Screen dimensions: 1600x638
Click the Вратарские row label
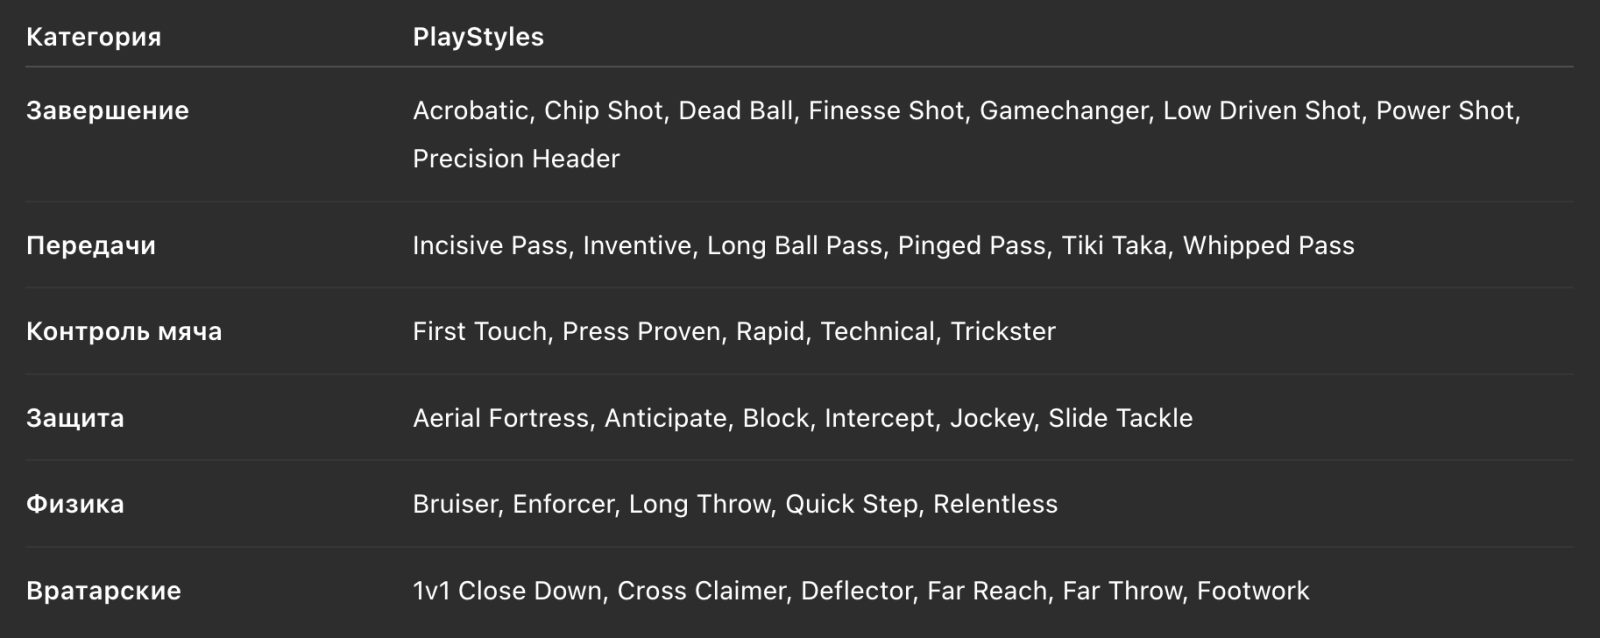104,591
